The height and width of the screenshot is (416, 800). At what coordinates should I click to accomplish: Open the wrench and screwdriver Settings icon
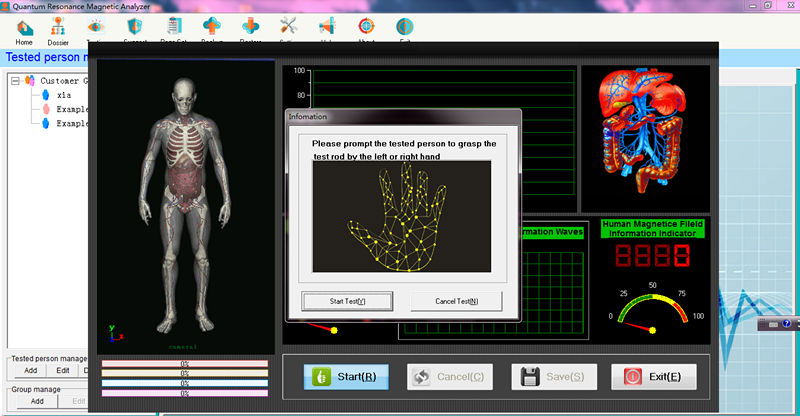coord(289,26)
